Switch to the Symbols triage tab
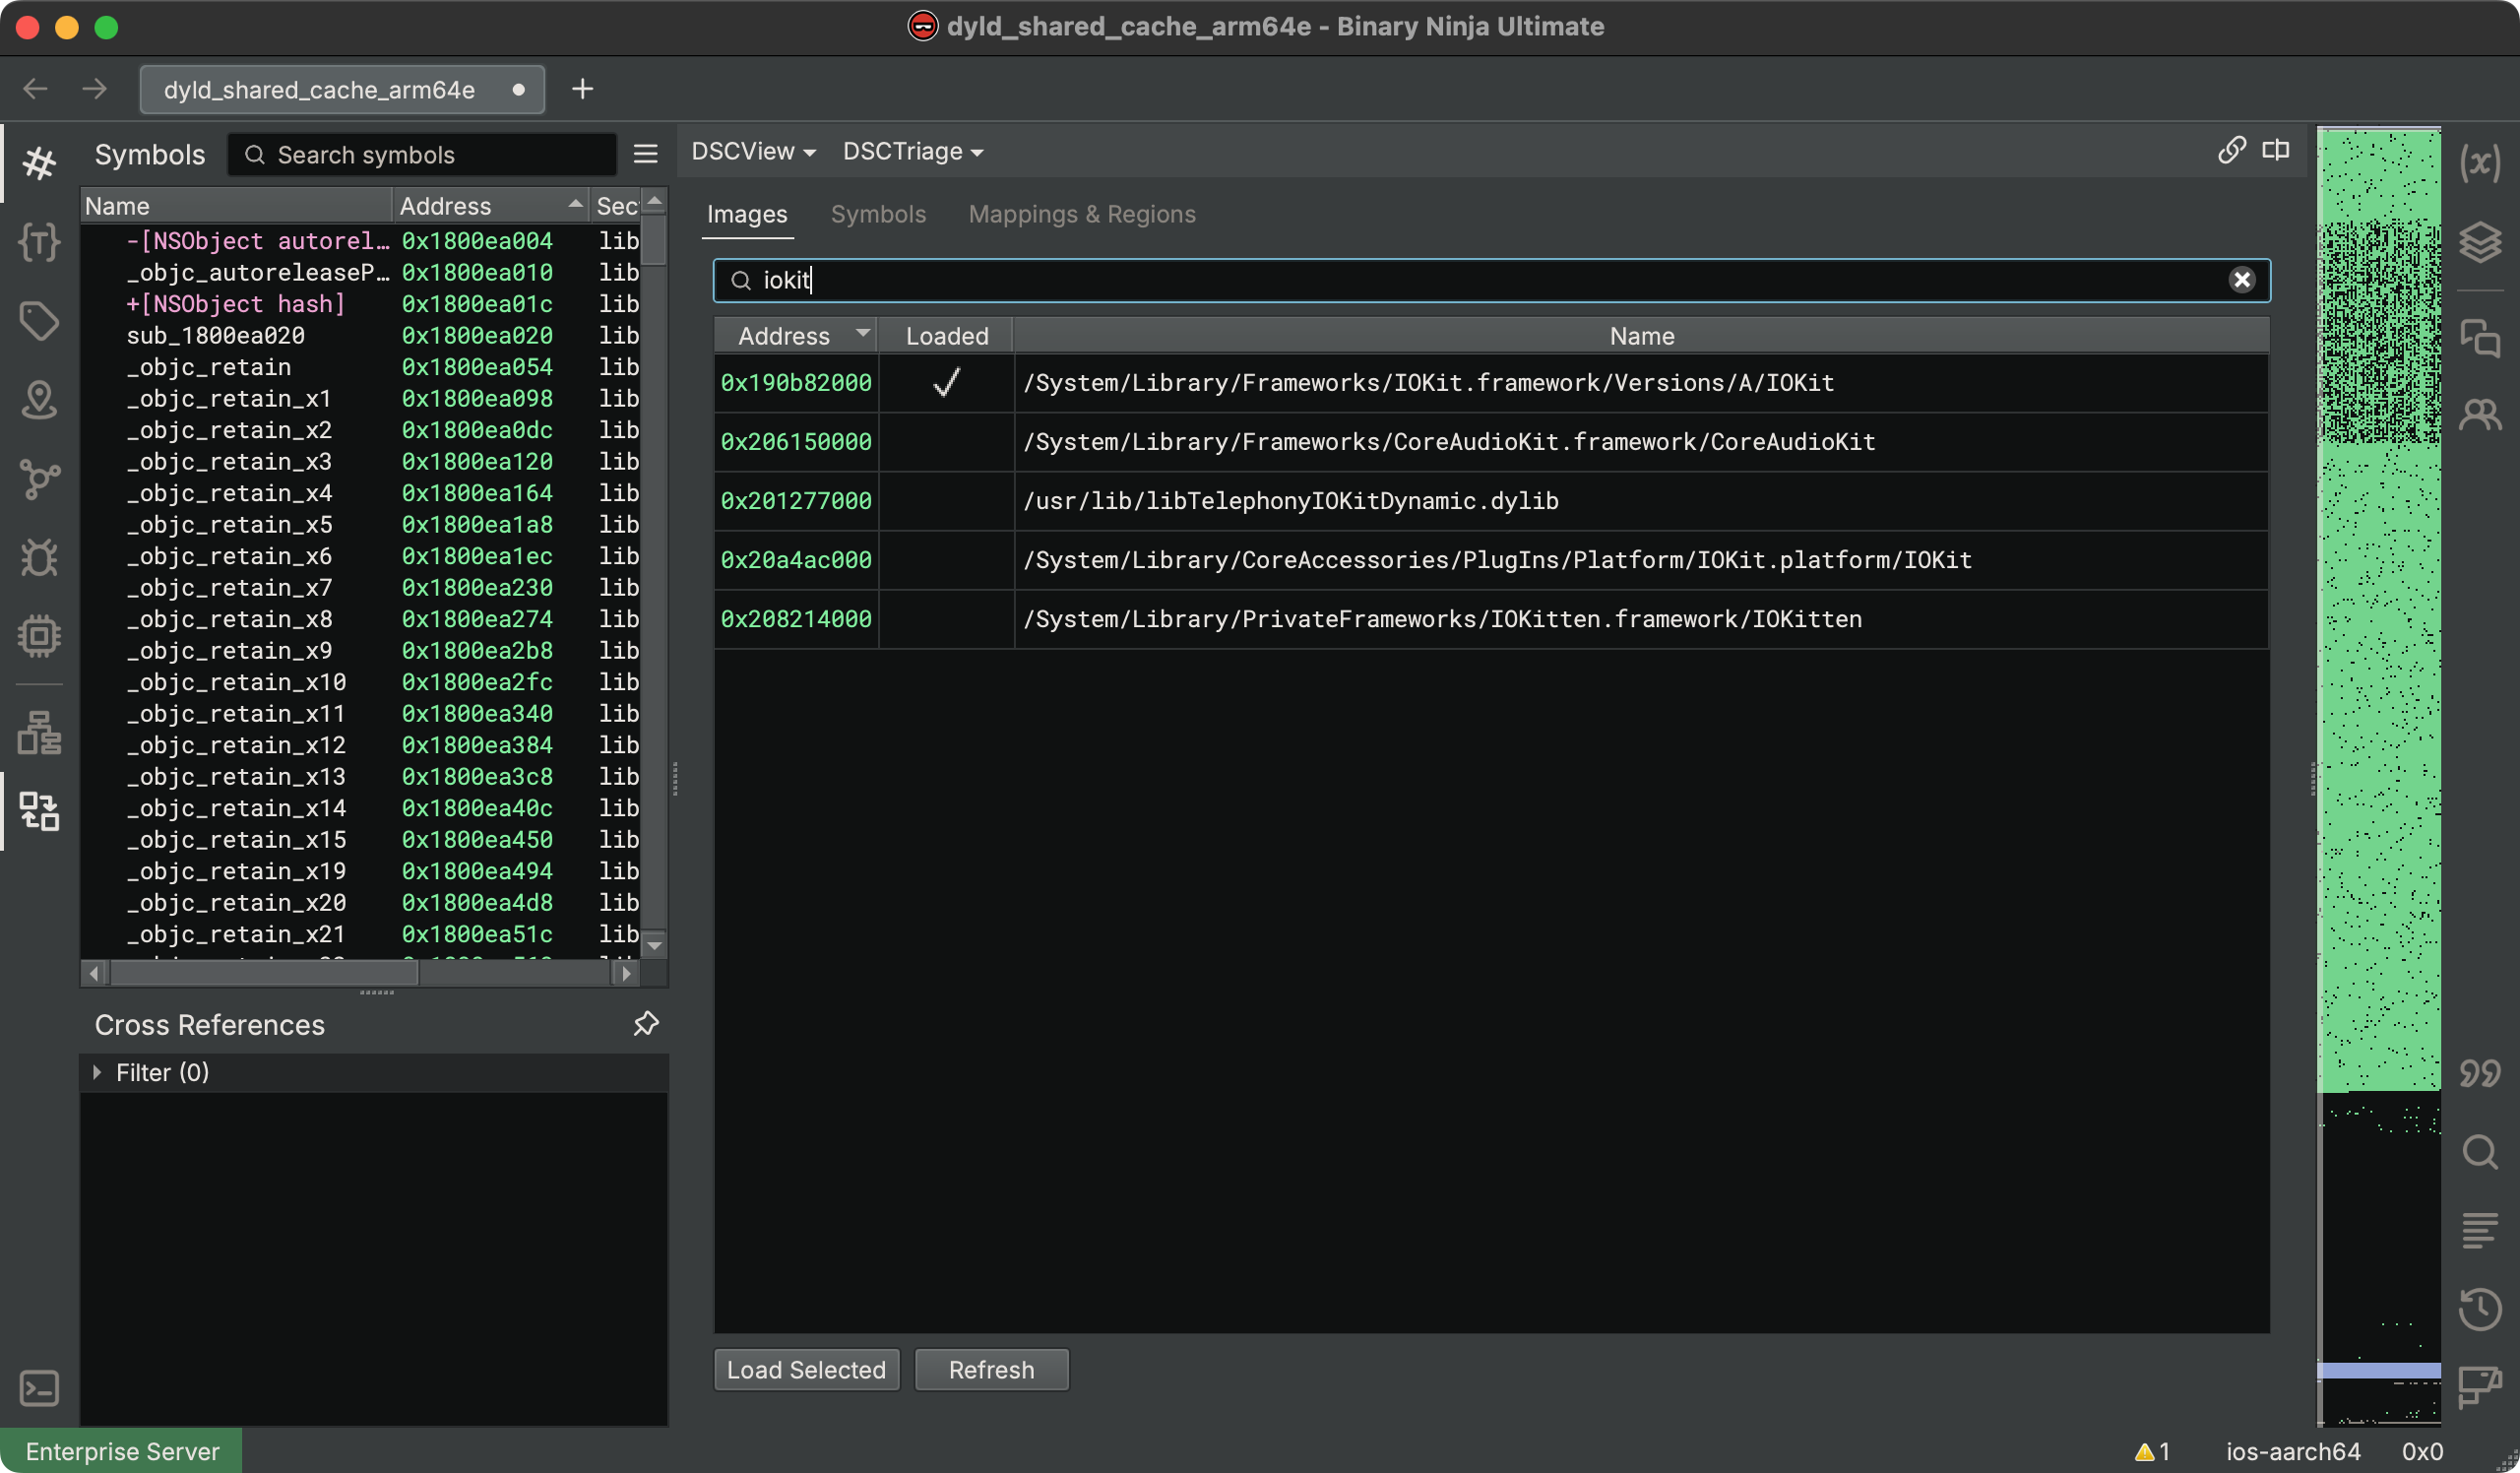Image resolution: width=2520 pixels, height=1473 pixels. 877,214
